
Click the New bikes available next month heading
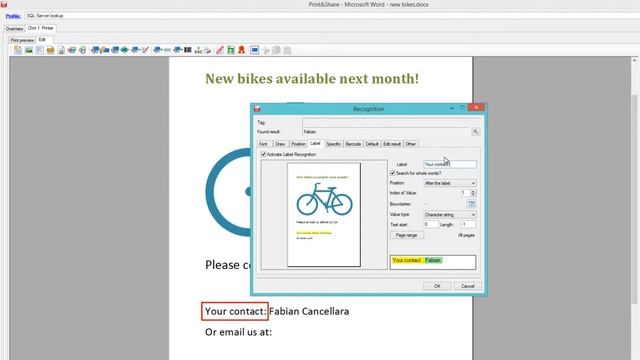[x=312, y=78]
